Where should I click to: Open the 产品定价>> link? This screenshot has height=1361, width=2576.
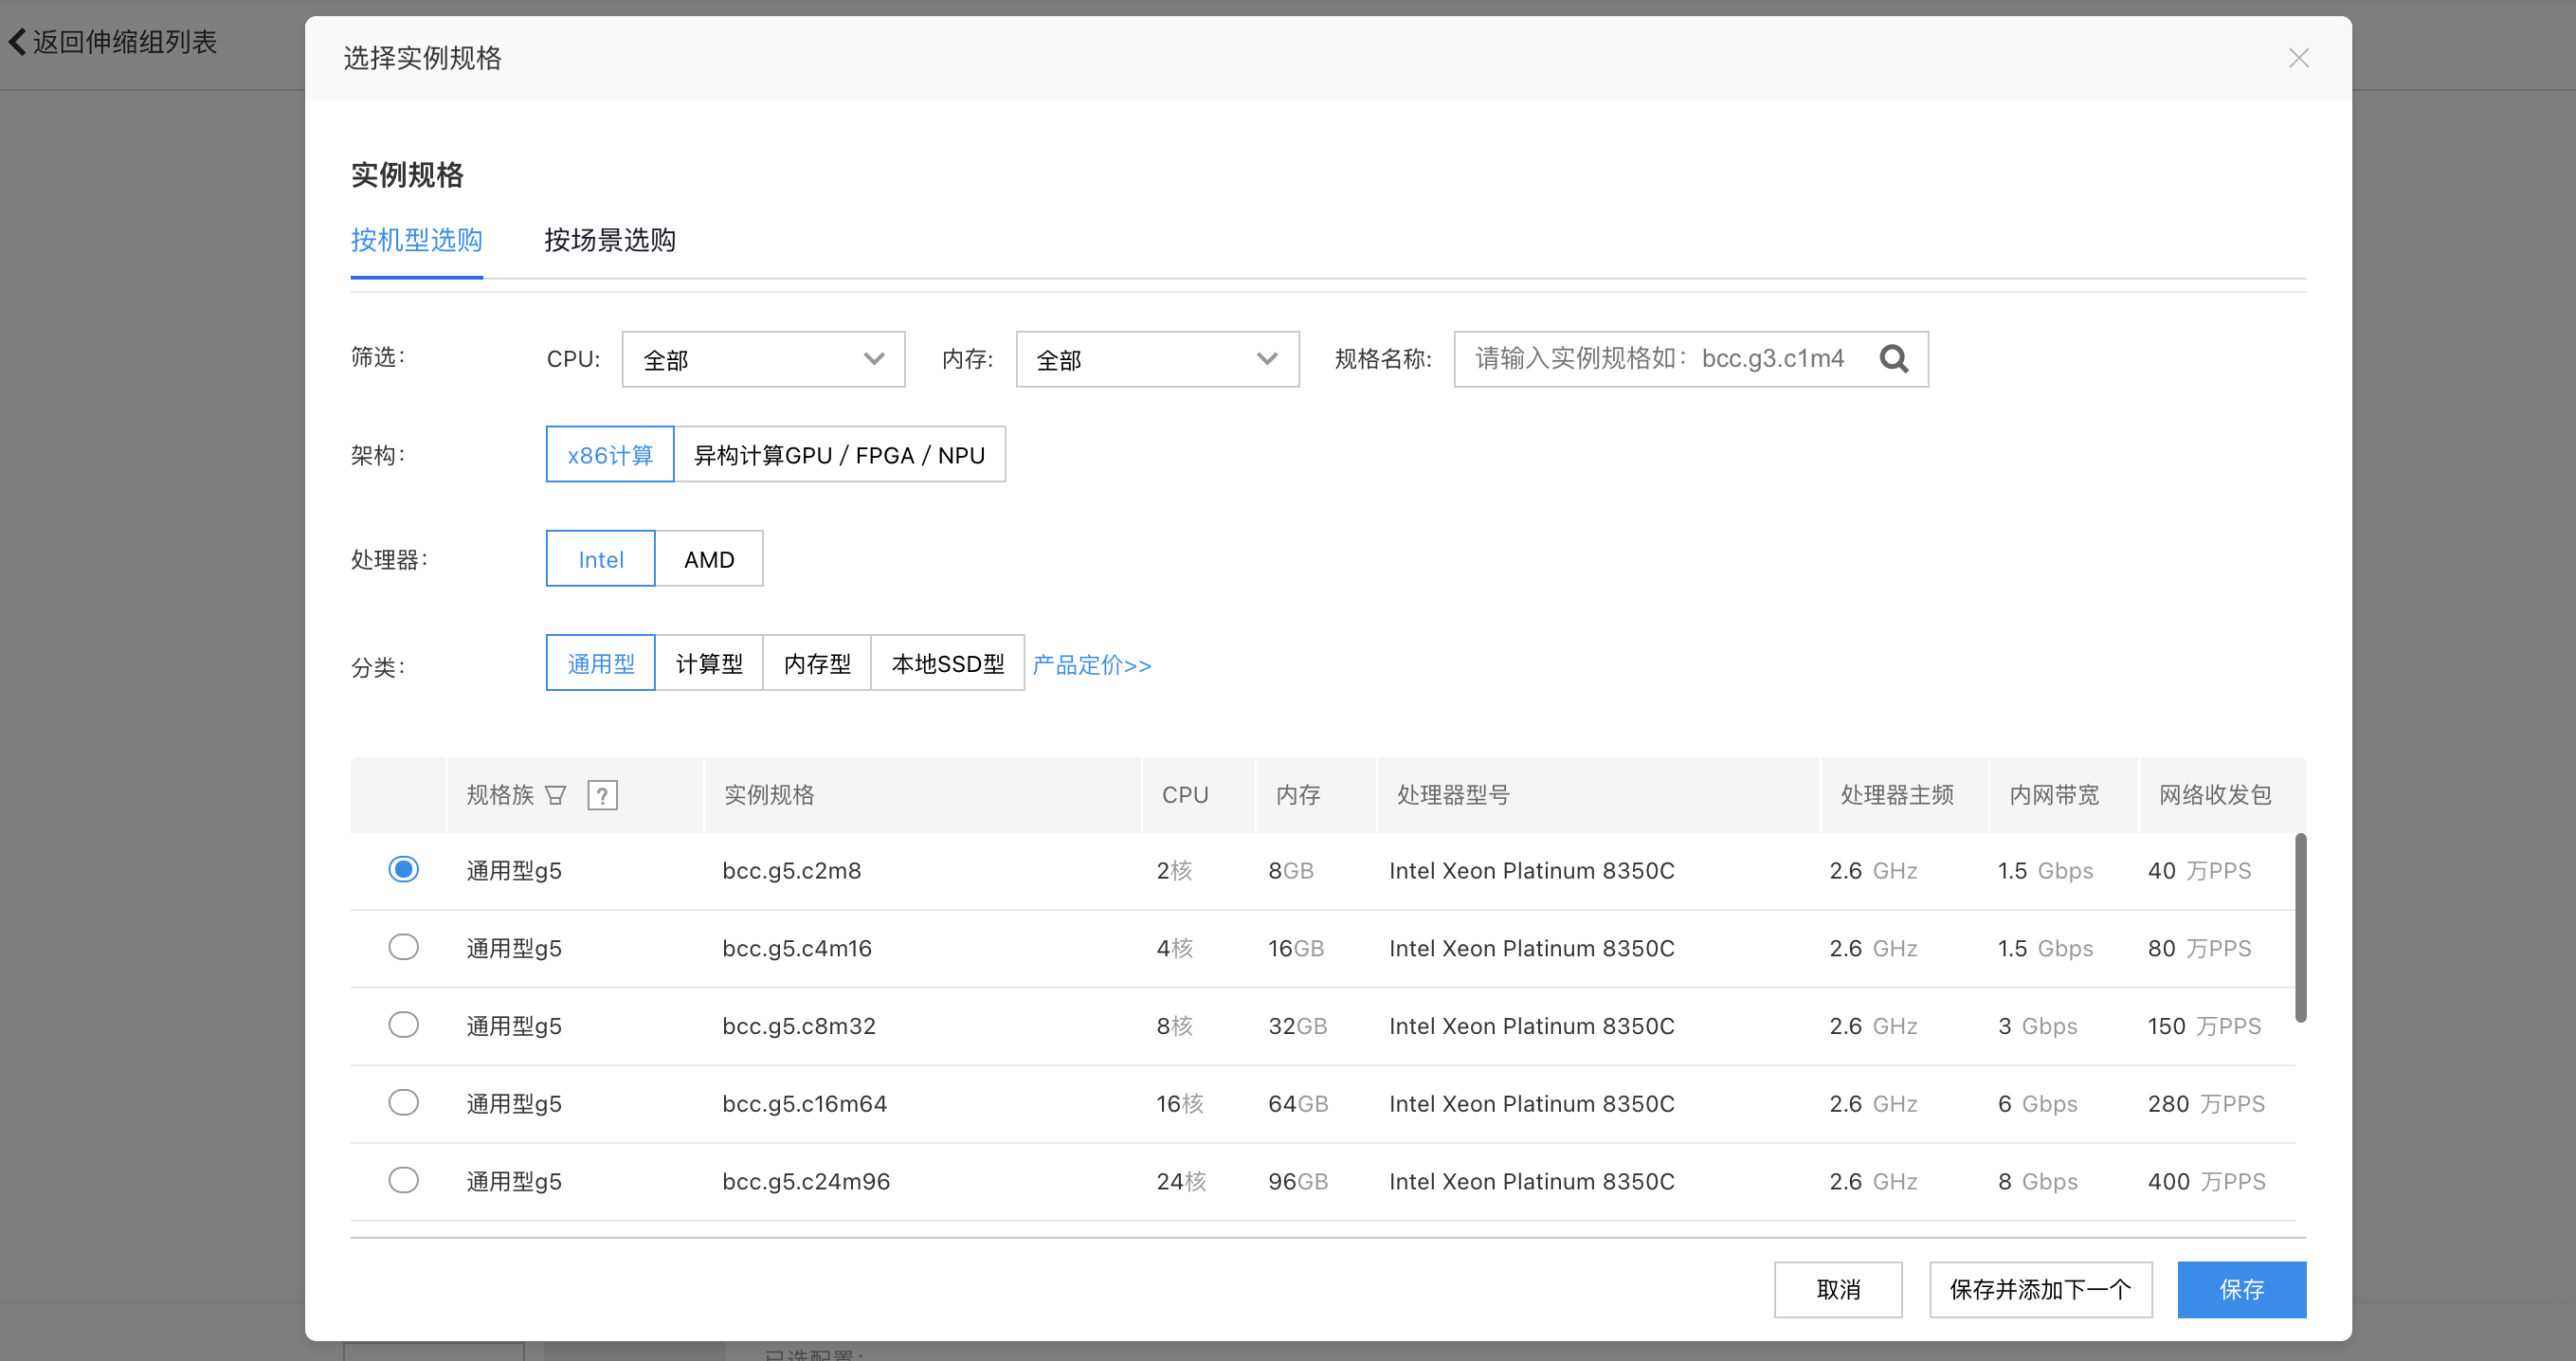tap(1091, 665)
